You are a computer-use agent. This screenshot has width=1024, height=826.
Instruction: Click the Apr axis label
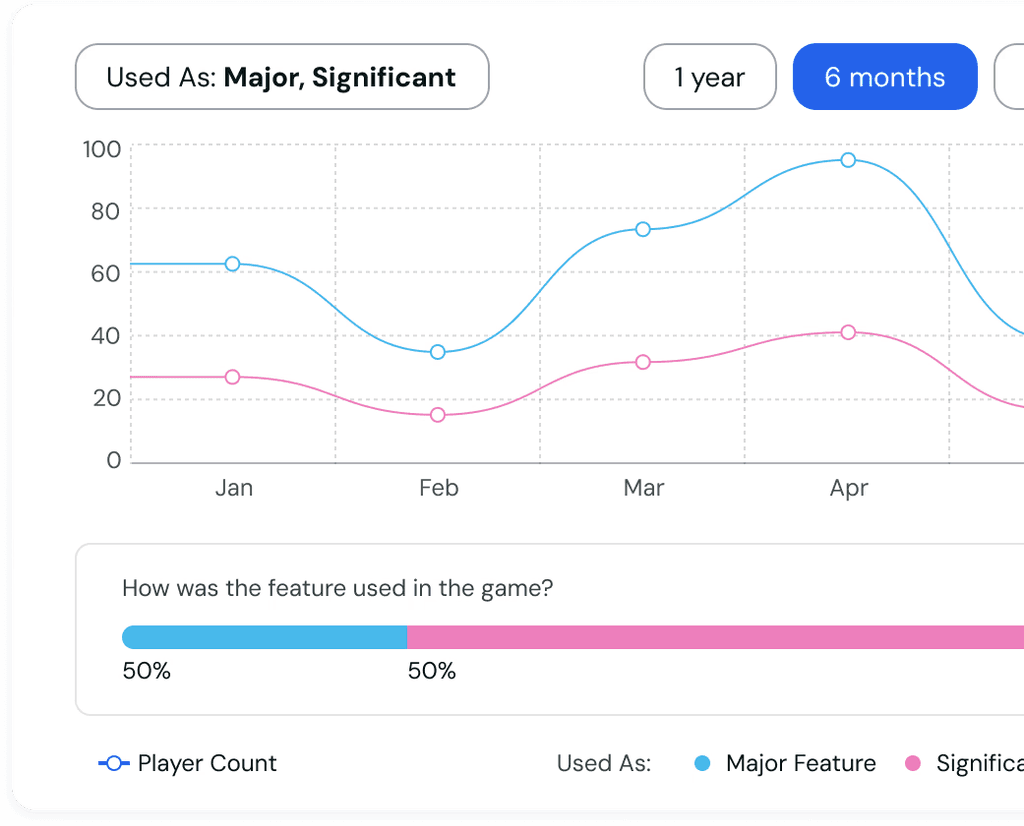coord(848,488)
